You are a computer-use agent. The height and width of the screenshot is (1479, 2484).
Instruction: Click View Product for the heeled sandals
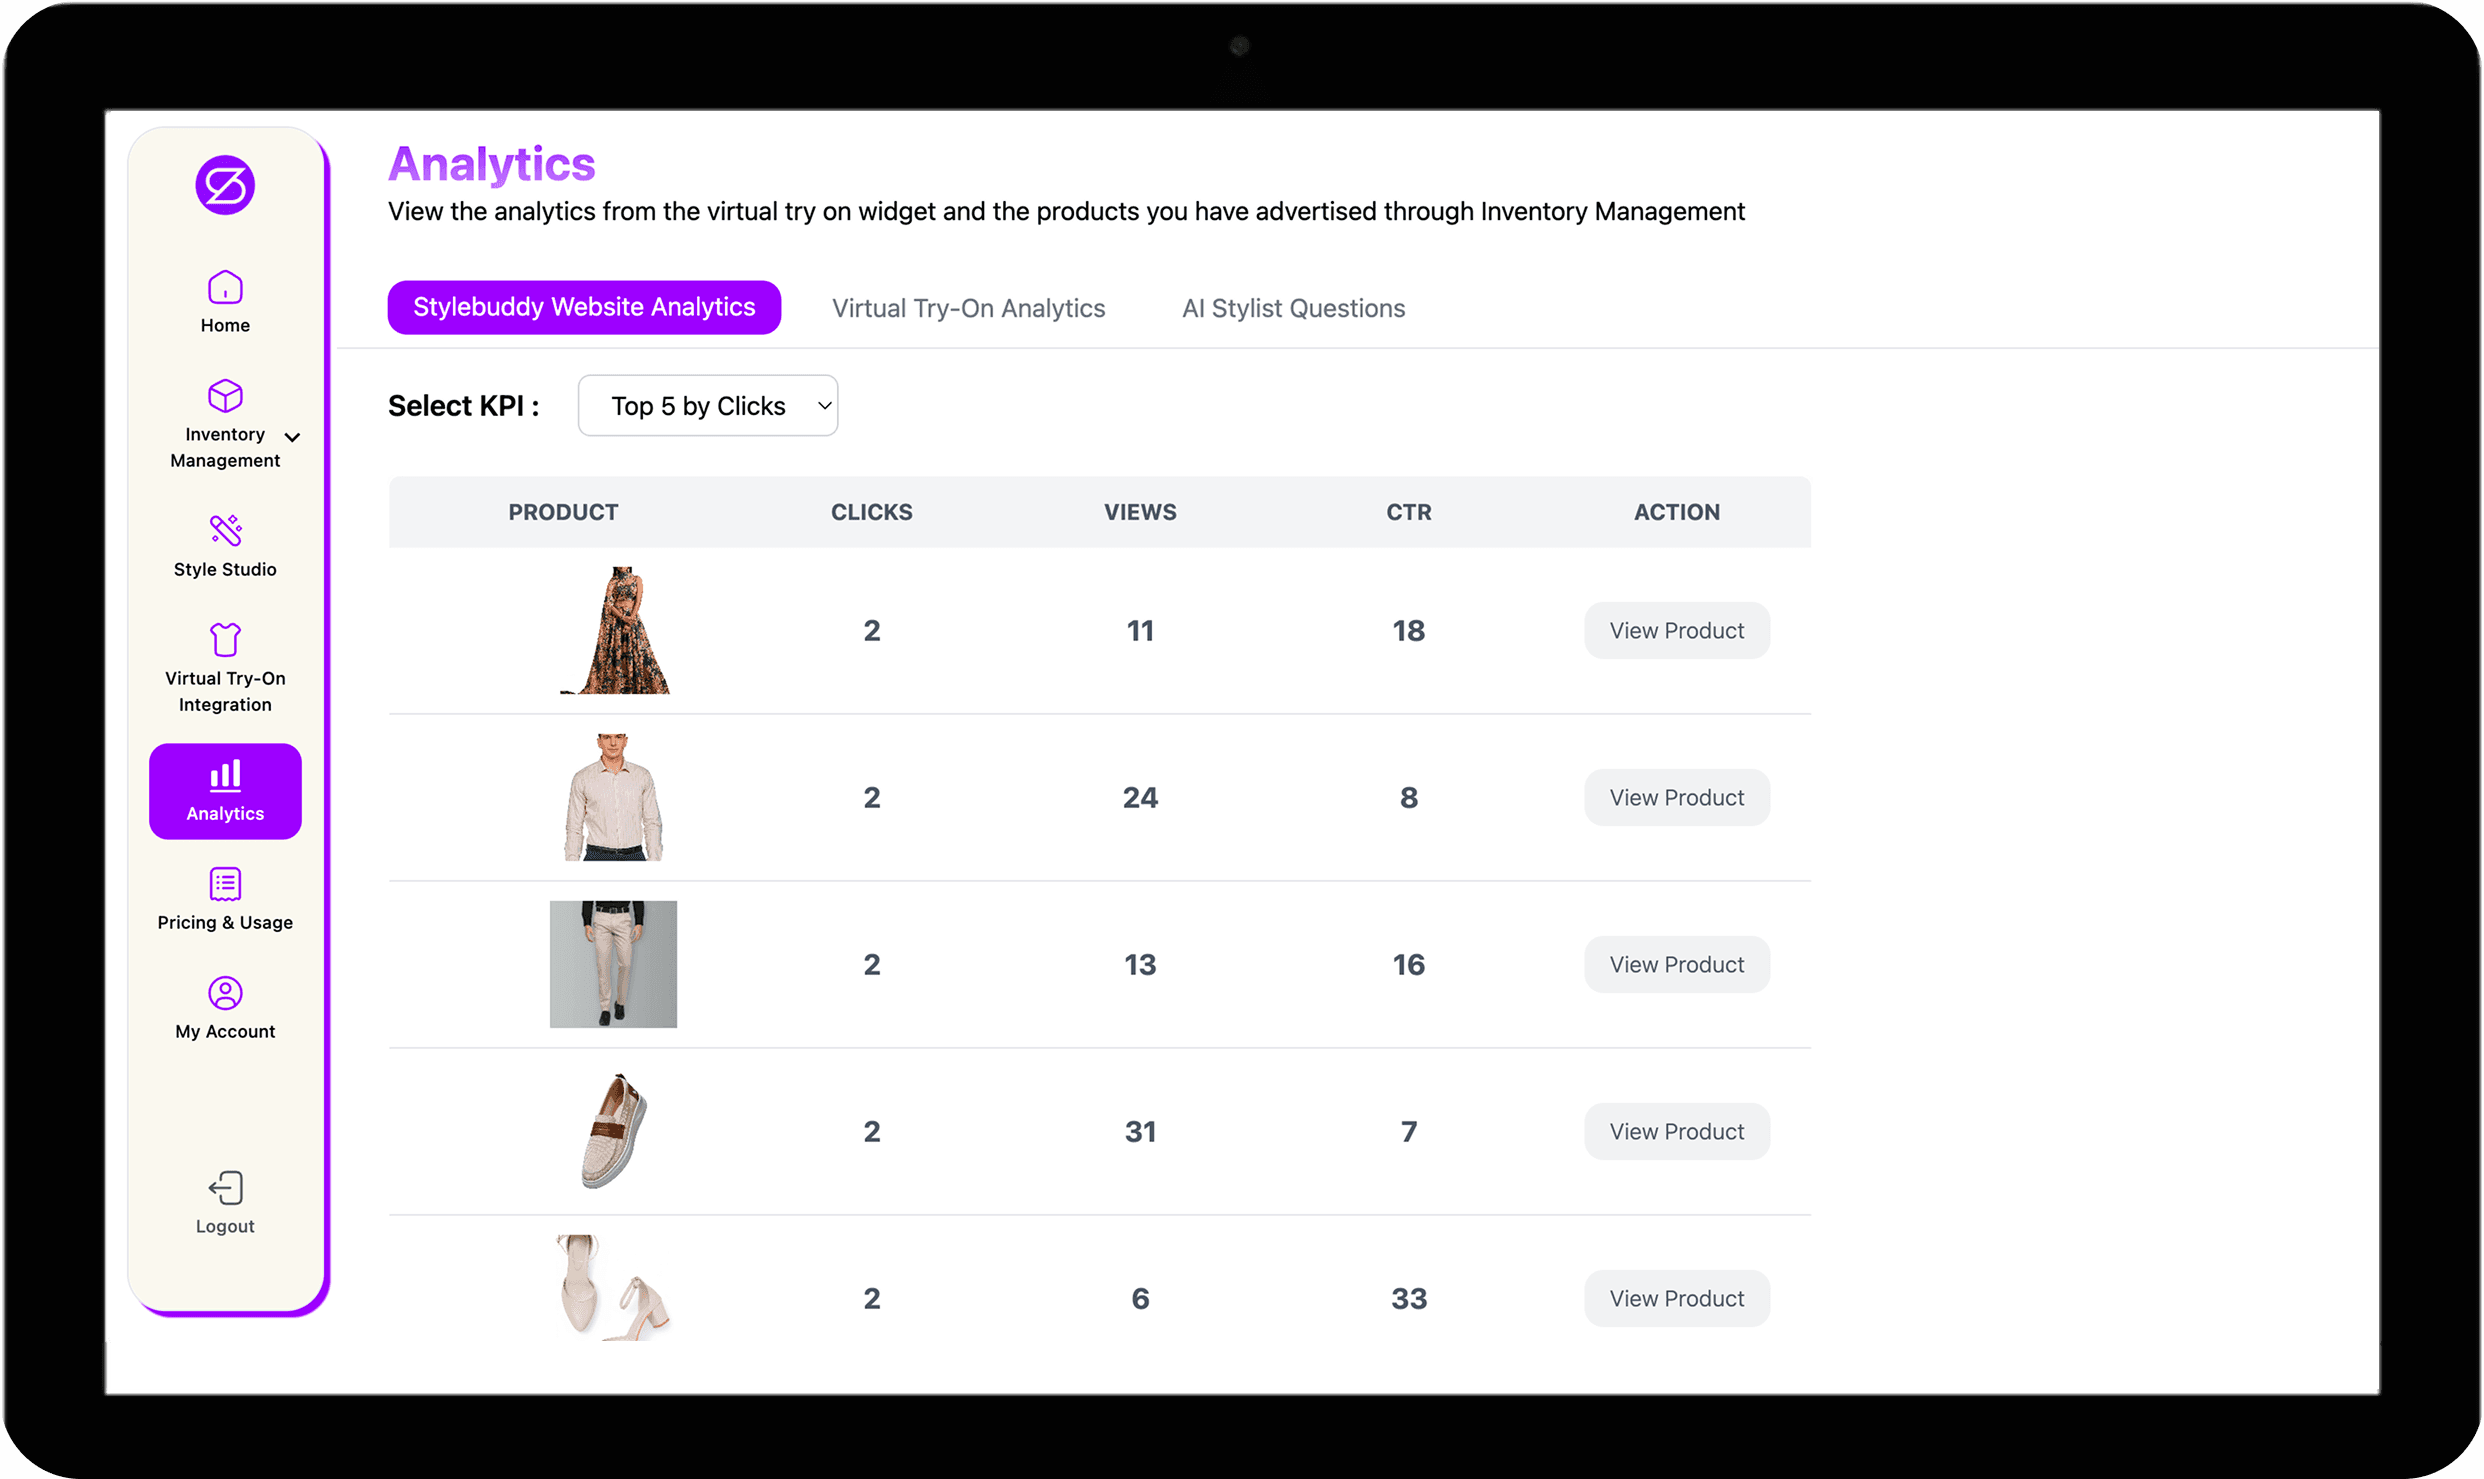[x=1676, y=1297]
